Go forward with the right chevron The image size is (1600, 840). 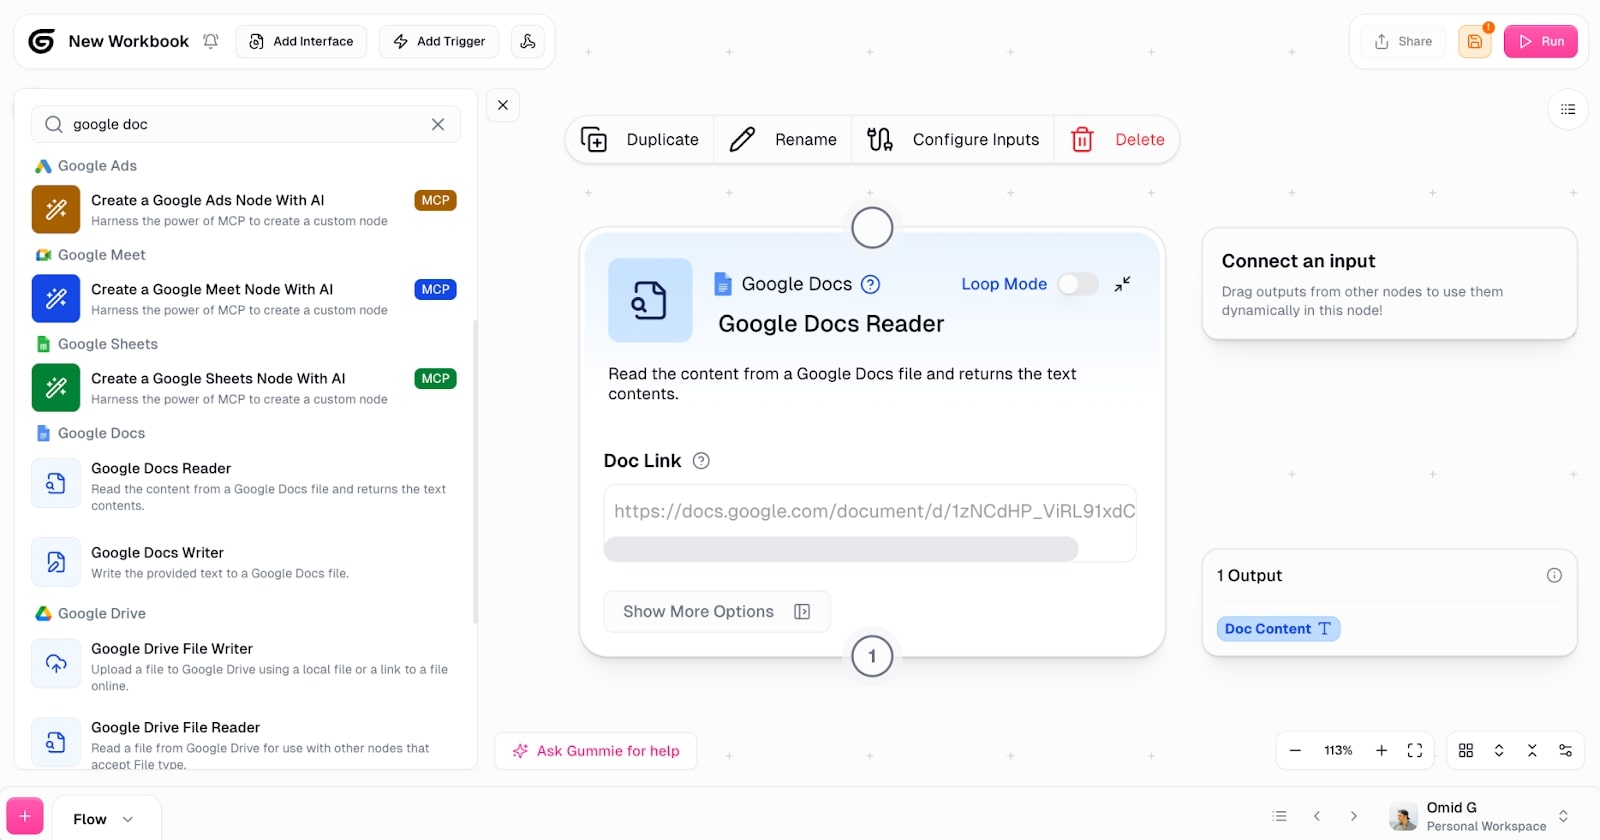click(x=1354, y=816)
